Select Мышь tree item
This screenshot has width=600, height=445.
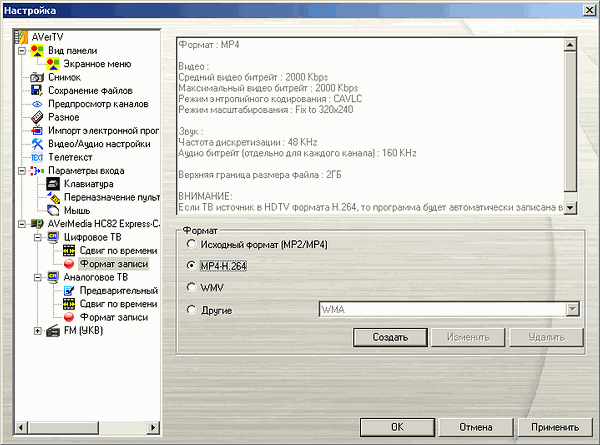[x=77, y=210]
